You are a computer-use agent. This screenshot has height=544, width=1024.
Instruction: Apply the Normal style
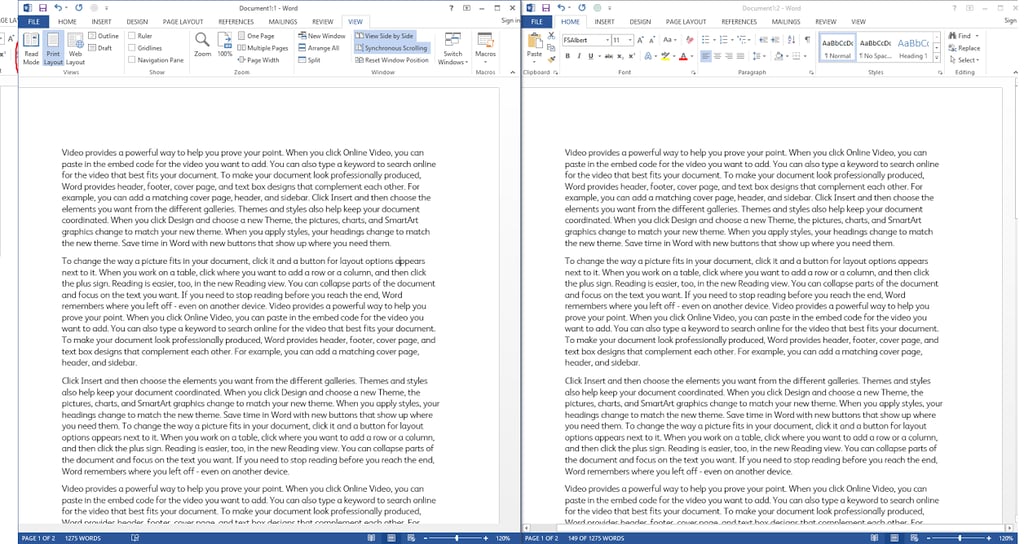(x=837, y=48)
